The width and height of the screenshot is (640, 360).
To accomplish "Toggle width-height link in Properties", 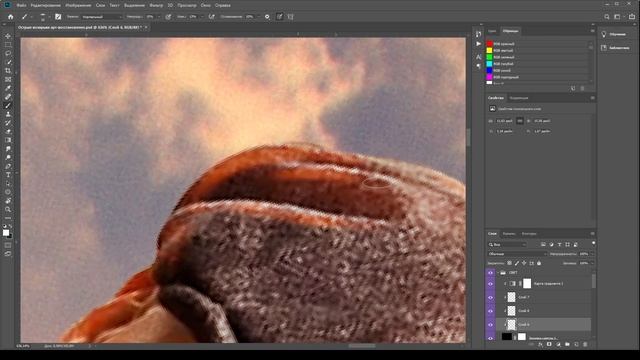I will pos(520,121).
